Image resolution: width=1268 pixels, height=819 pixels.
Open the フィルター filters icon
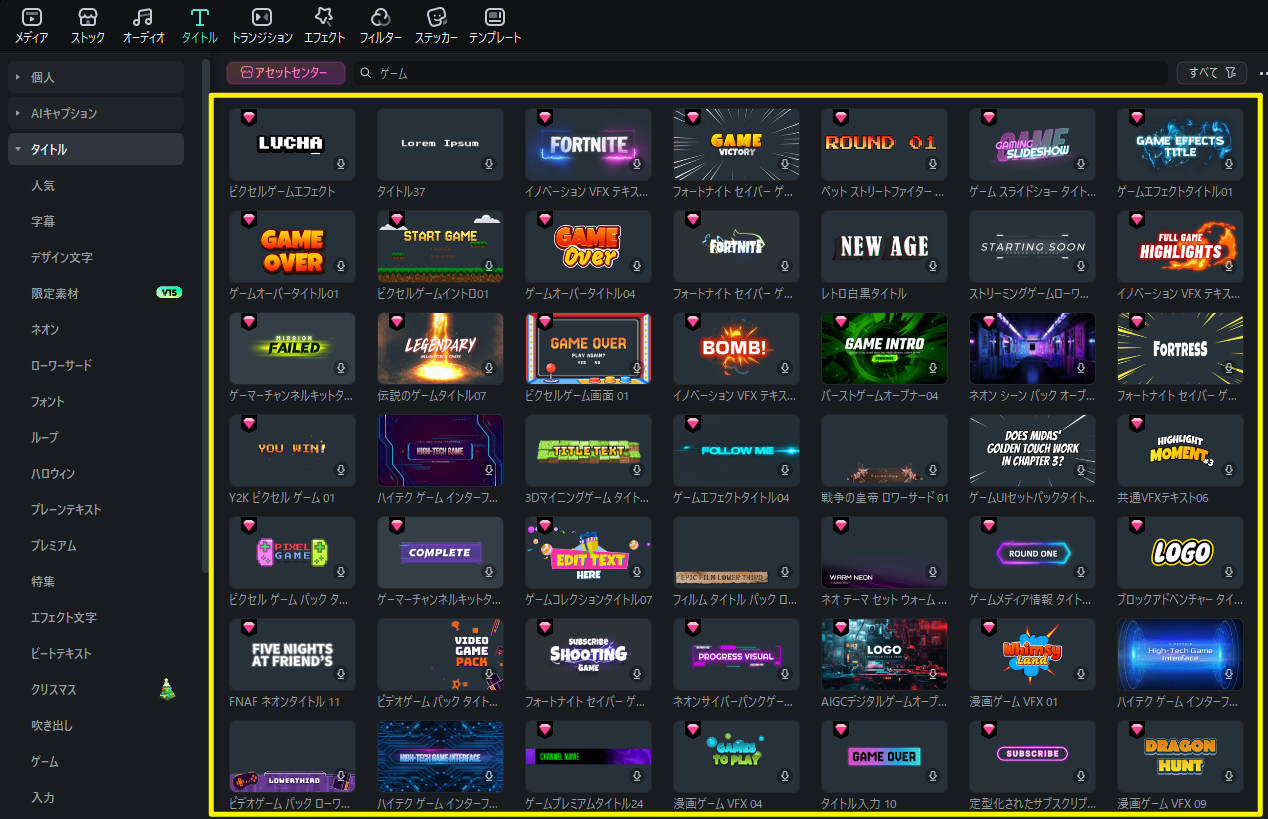(x=380, y=18)
